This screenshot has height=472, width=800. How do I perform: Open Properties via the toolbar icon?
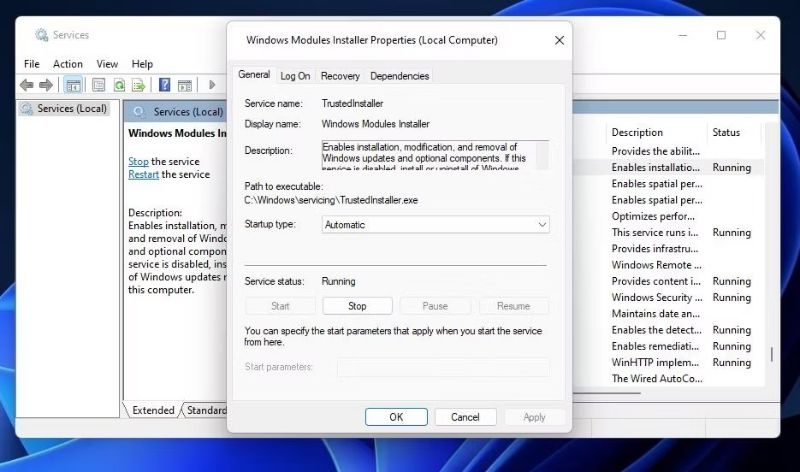(99, 85)
